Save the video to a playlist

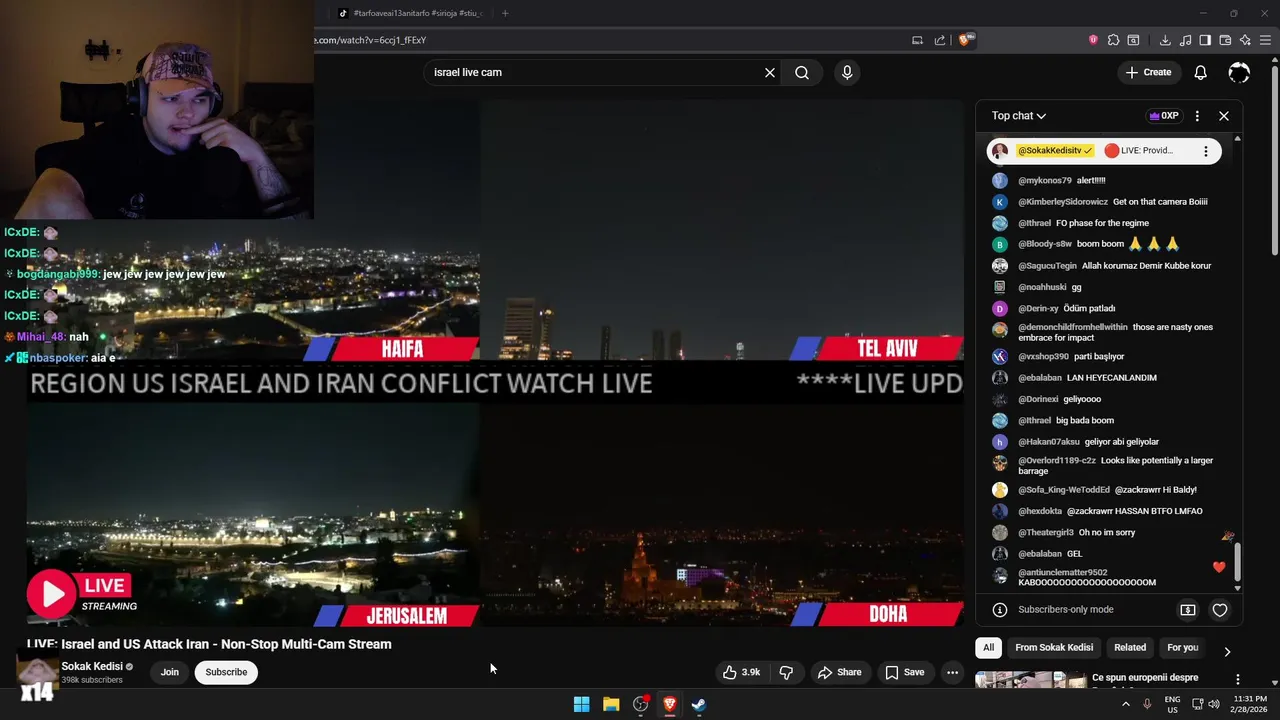coord(904,672)
